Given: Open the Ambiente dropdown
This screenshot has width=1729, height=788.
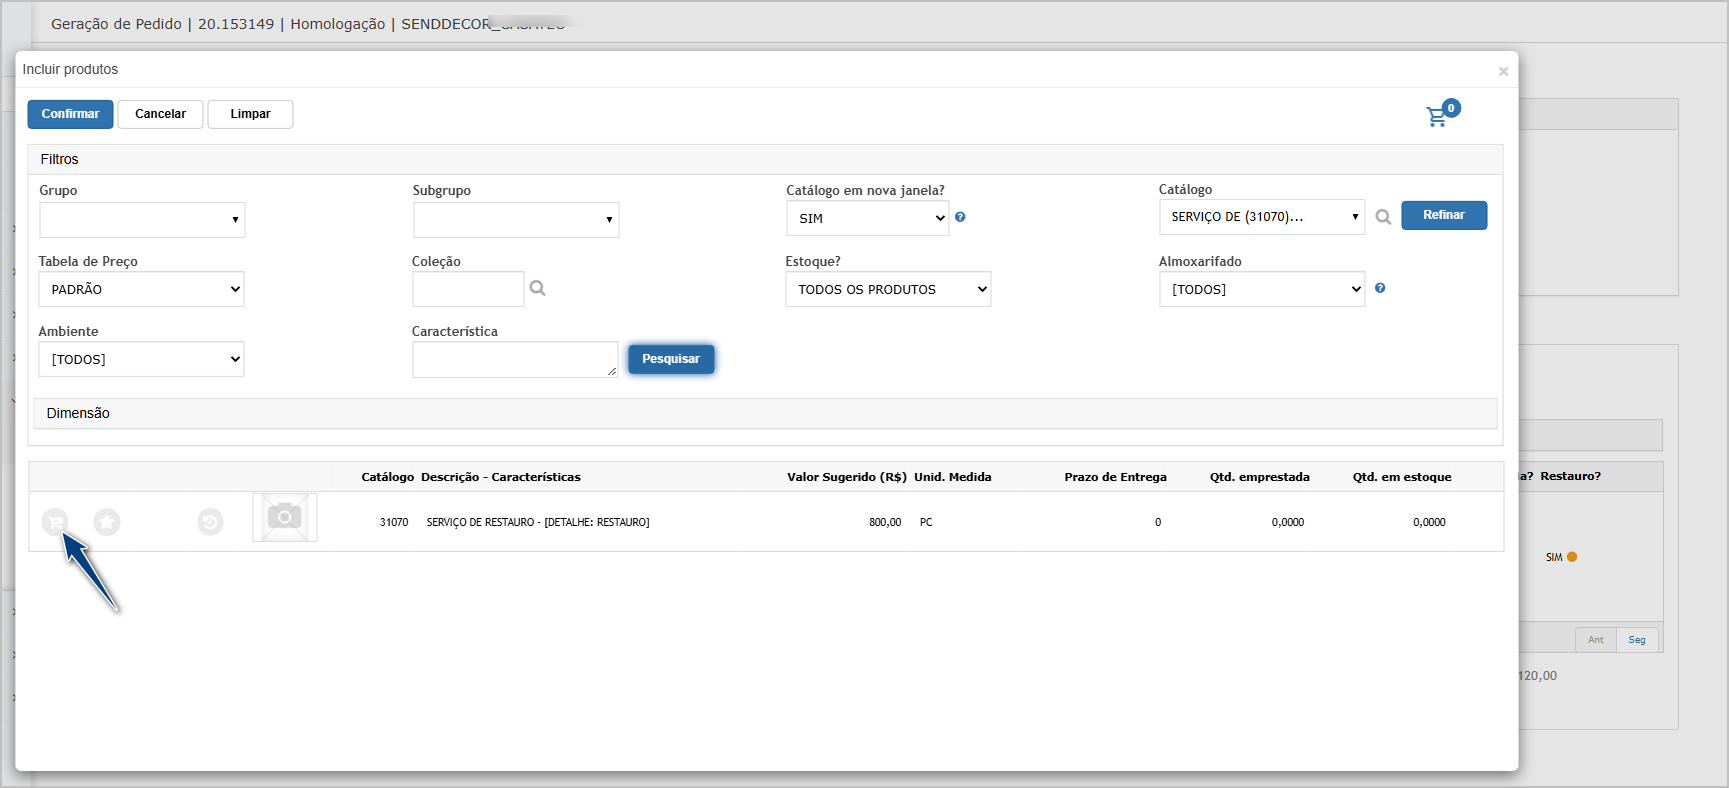Looking at the screenshot, I should 141,359.
